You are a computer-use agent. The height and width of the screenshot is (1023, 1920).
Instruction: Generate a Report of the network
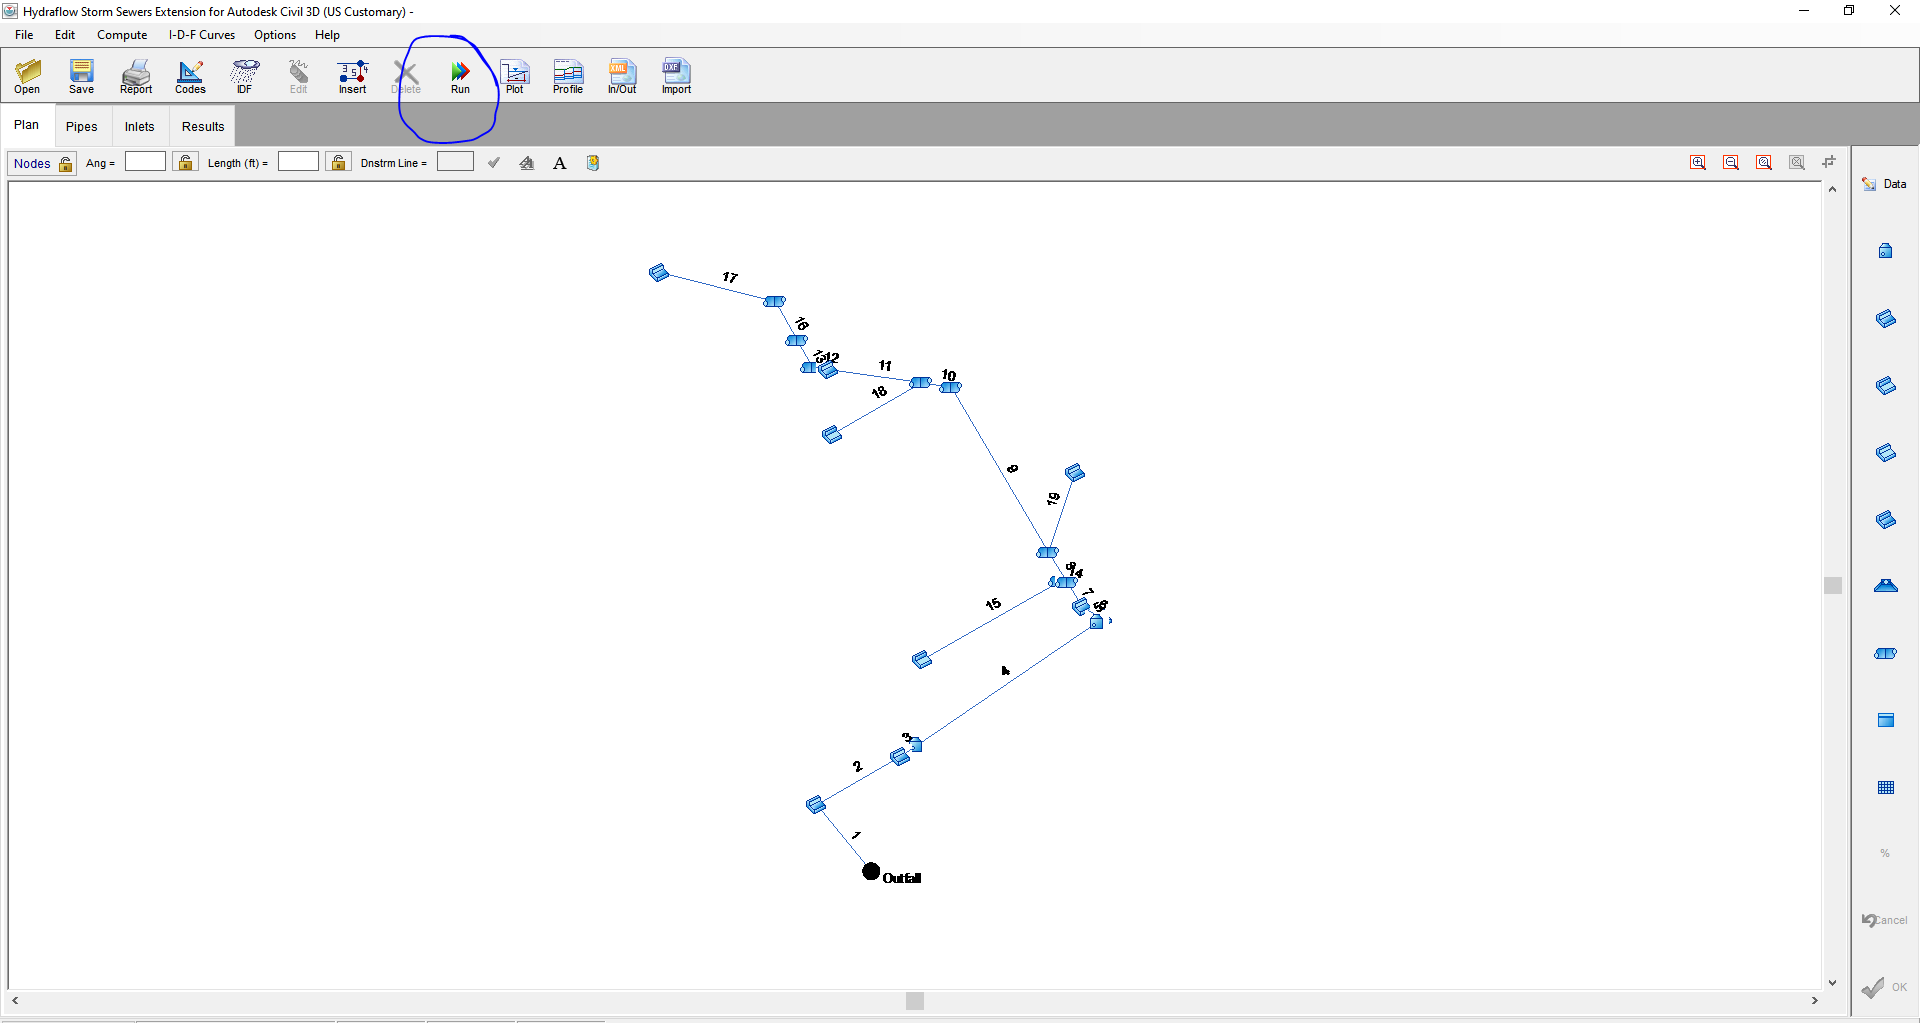pyautogui.click(x=136, y=75)
